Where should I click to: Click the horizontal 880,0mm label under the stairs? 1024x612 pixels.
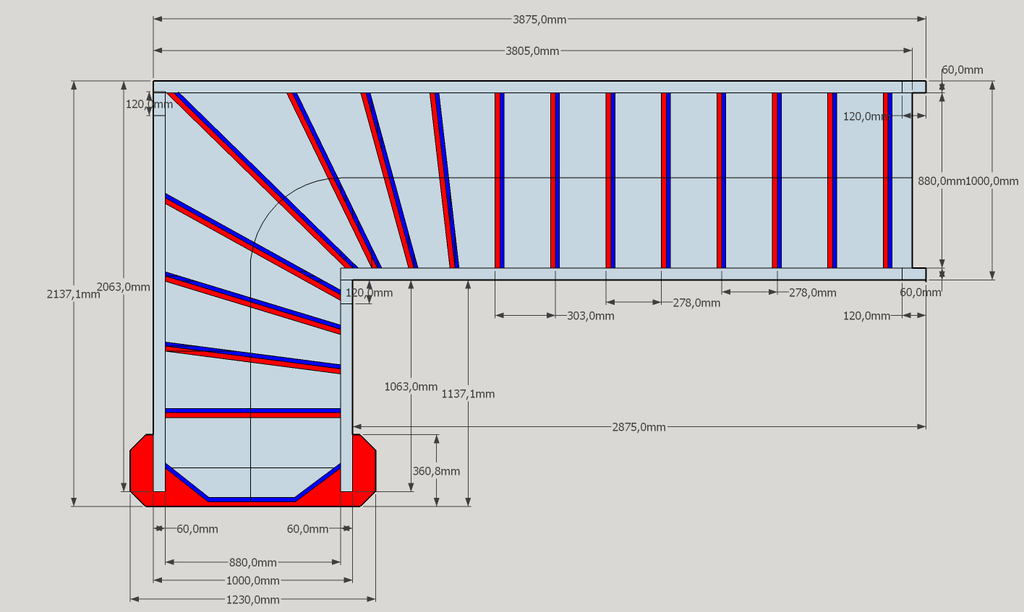pos(253,562)
